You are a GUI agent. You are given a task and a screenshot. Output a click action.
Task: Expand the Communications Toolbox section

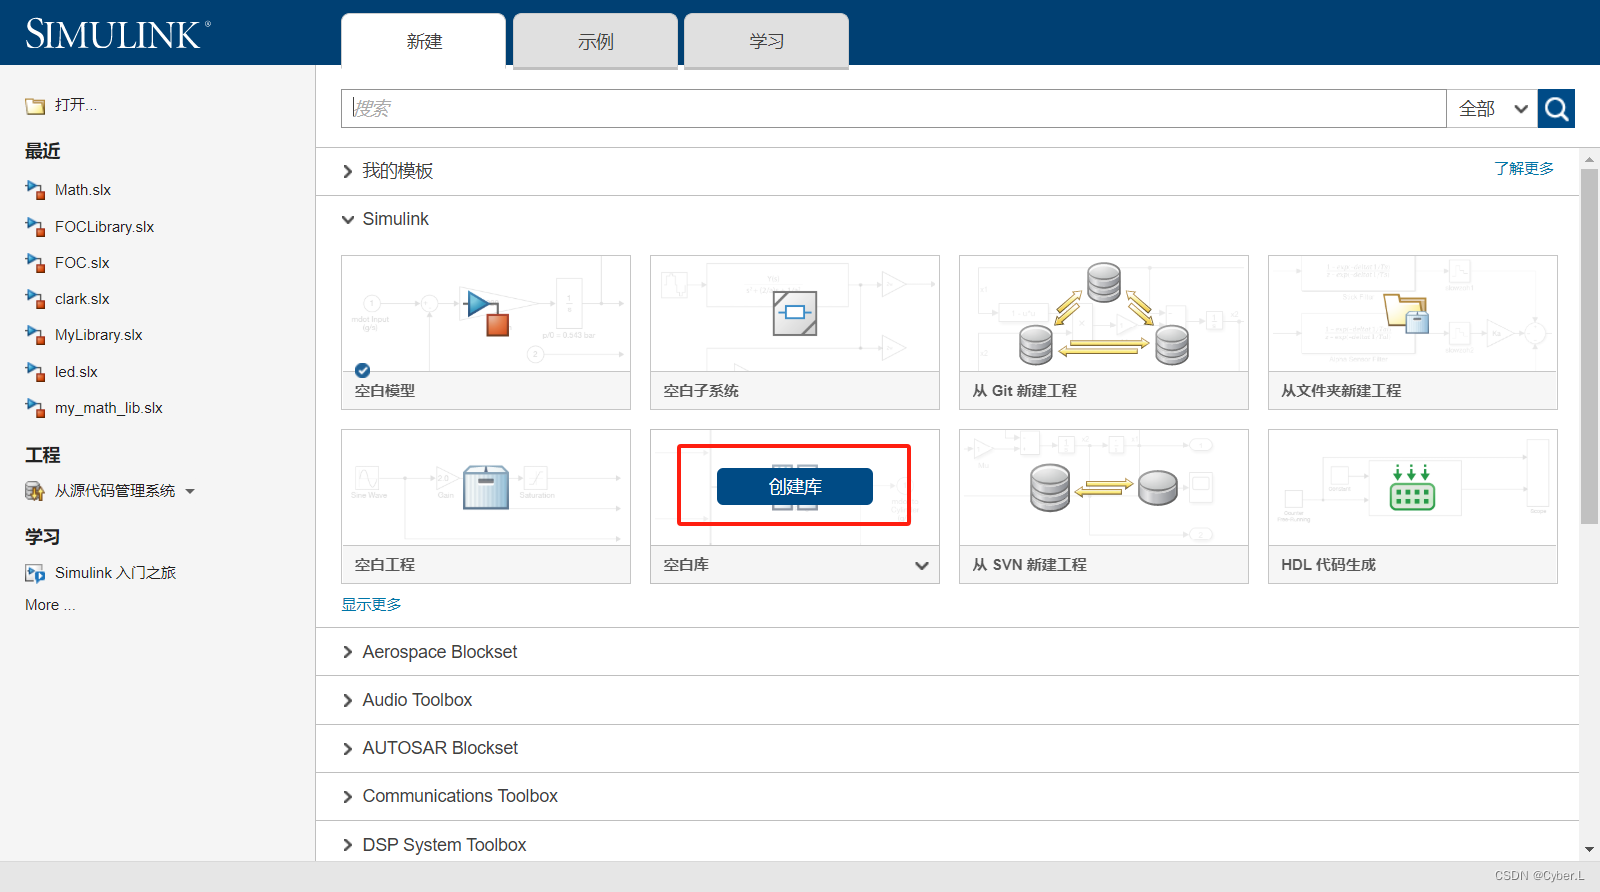click(347, 797)
